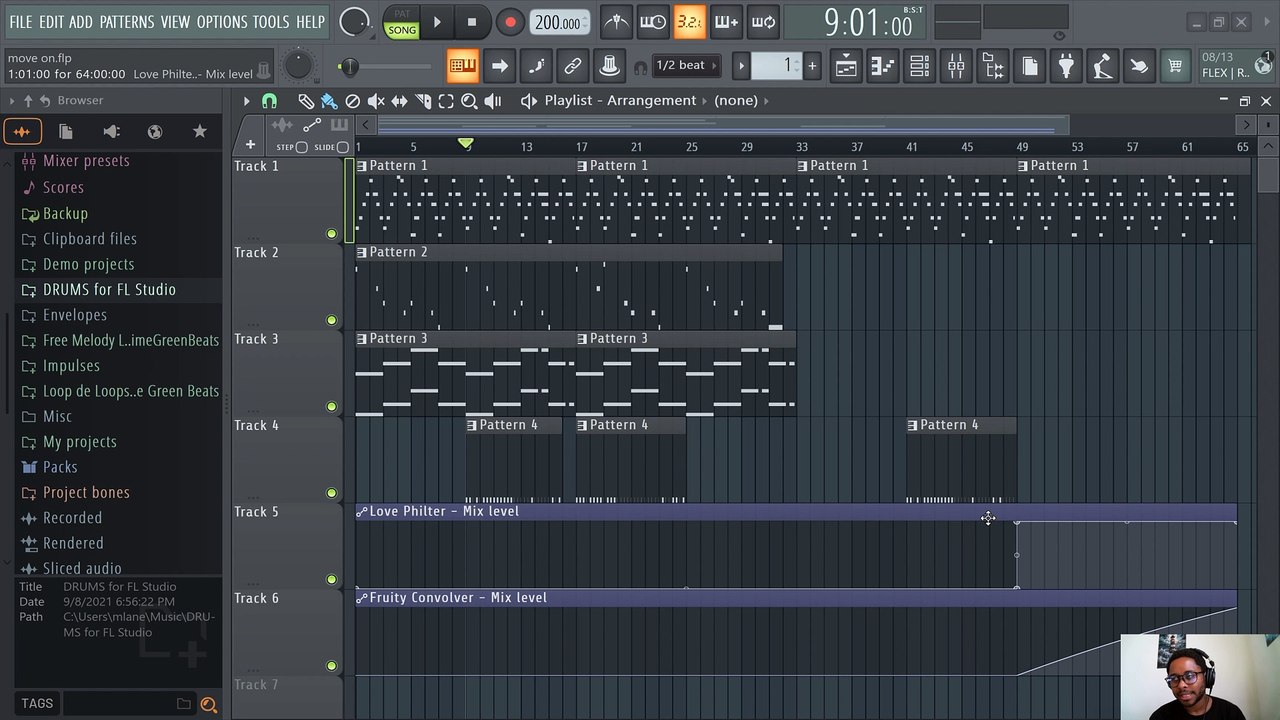Image resolution: width=1280 pixels, height=720 pixels.
Task: Open the FILE menu
Action: pos(21,22)
